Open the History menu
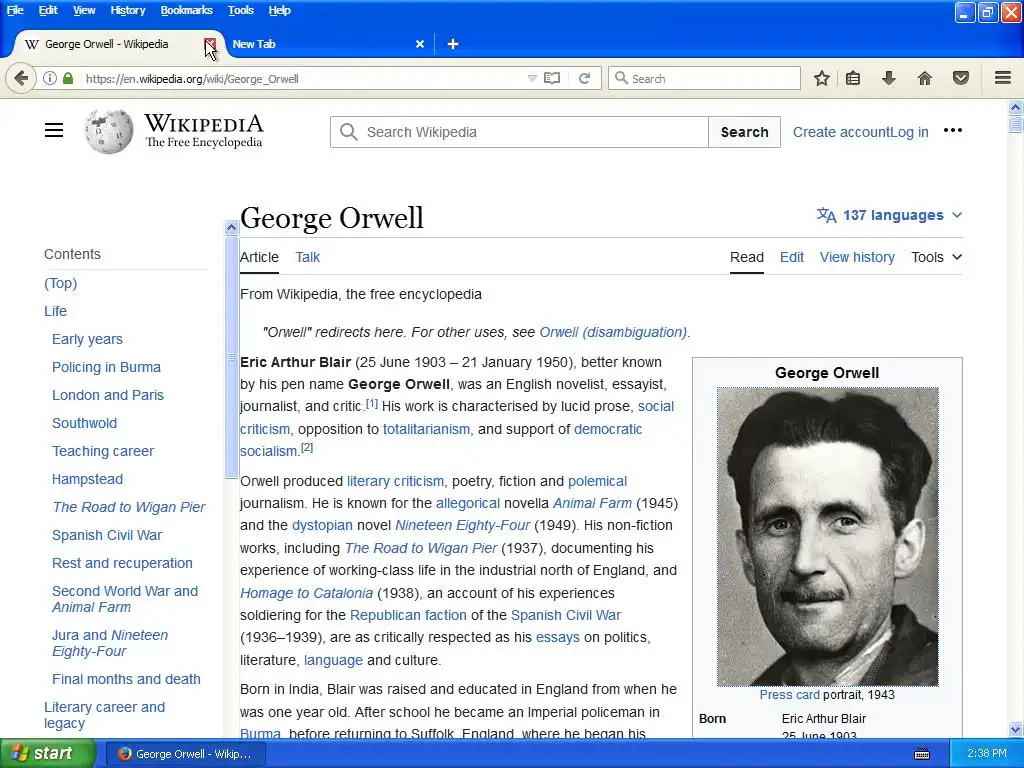The width and height of the screenshot is (1024, 768). [x=127, y=10]
